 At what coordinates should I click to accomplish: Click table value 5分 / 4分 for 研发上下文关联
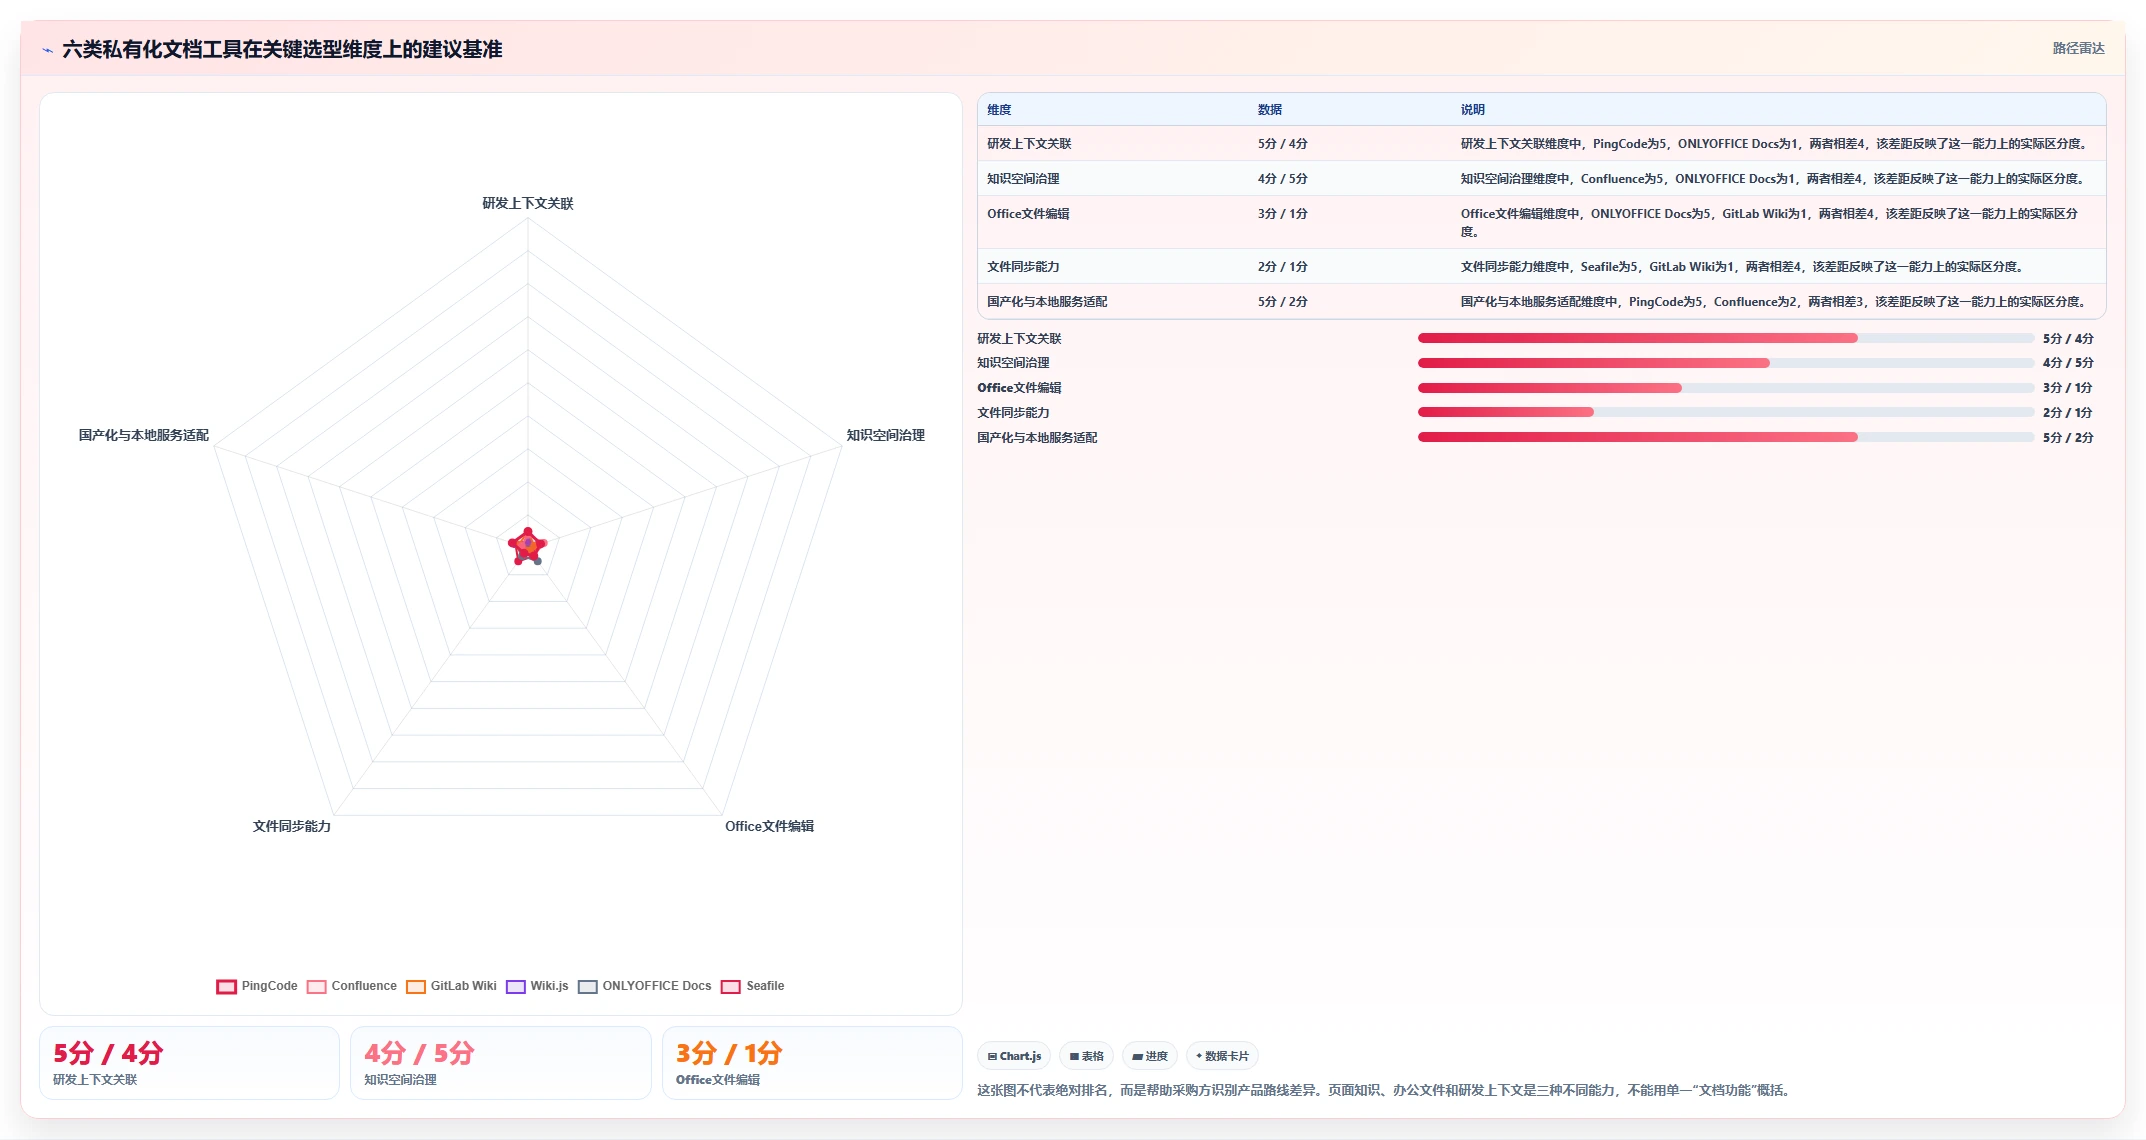pyautogui.click(x=1283, y=144)
